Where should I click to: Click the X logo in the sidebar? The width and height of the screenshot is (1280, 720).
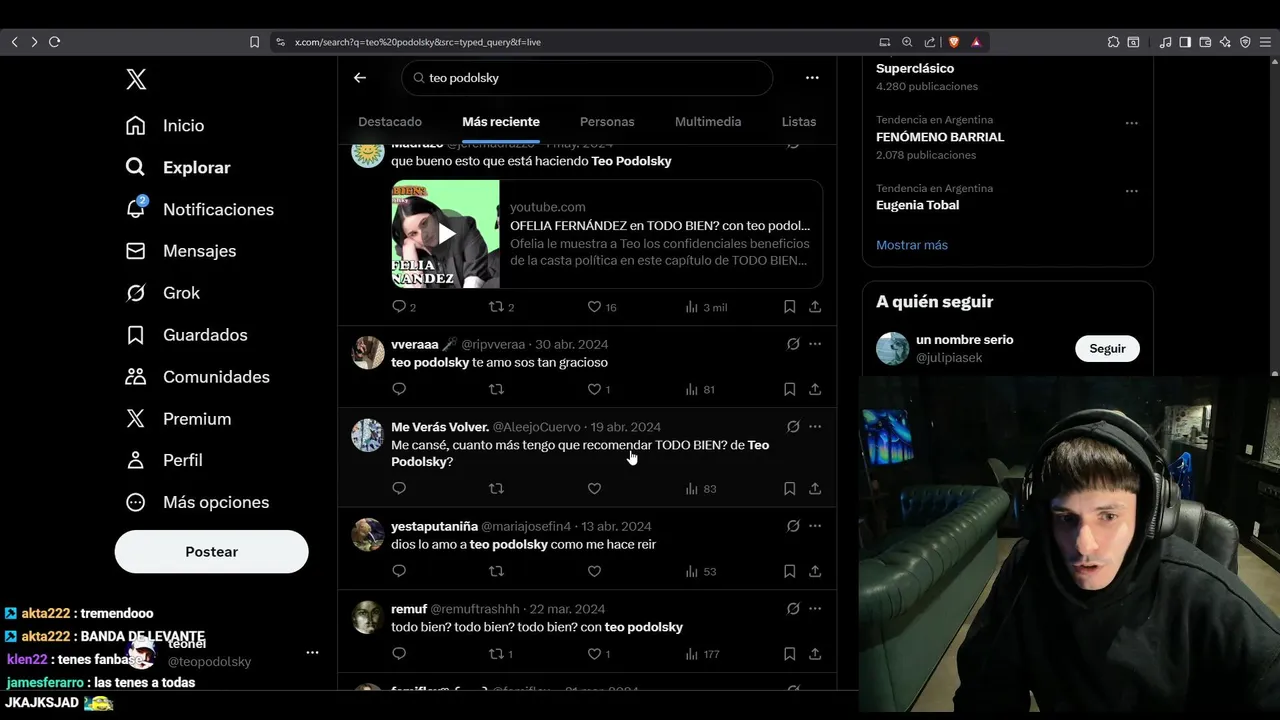136,79
